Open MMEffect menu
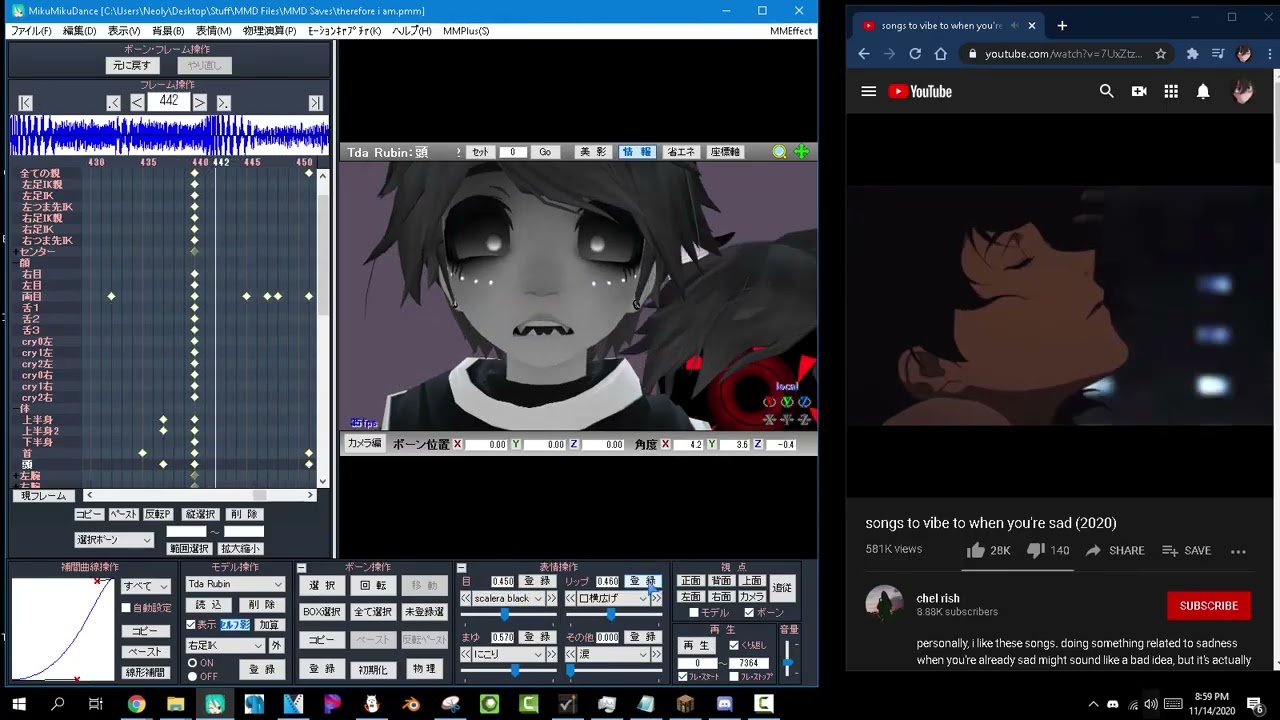1280x720 pixels. pyautogui.click(x=791, y=31)
